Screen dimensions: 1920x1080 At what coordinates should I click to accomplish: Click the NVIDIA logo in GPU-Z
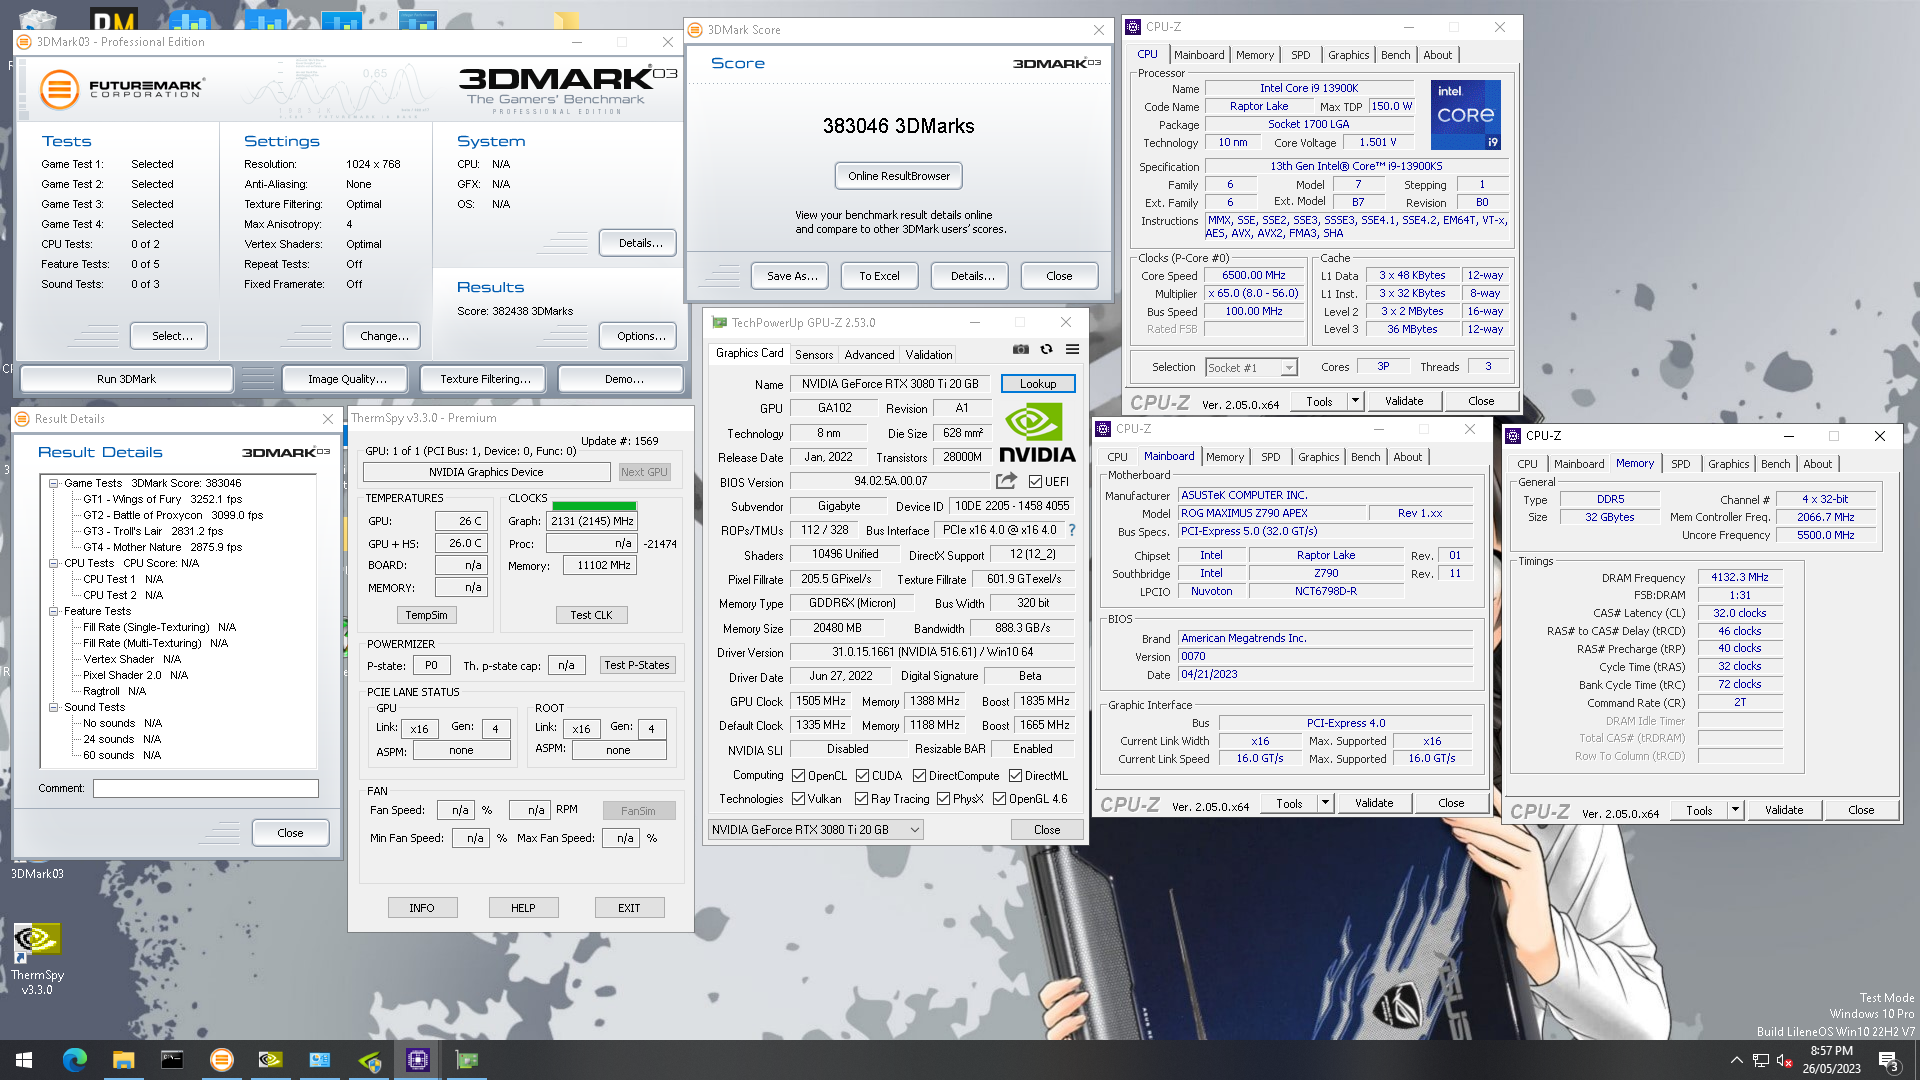click(x=1037, y=432)
